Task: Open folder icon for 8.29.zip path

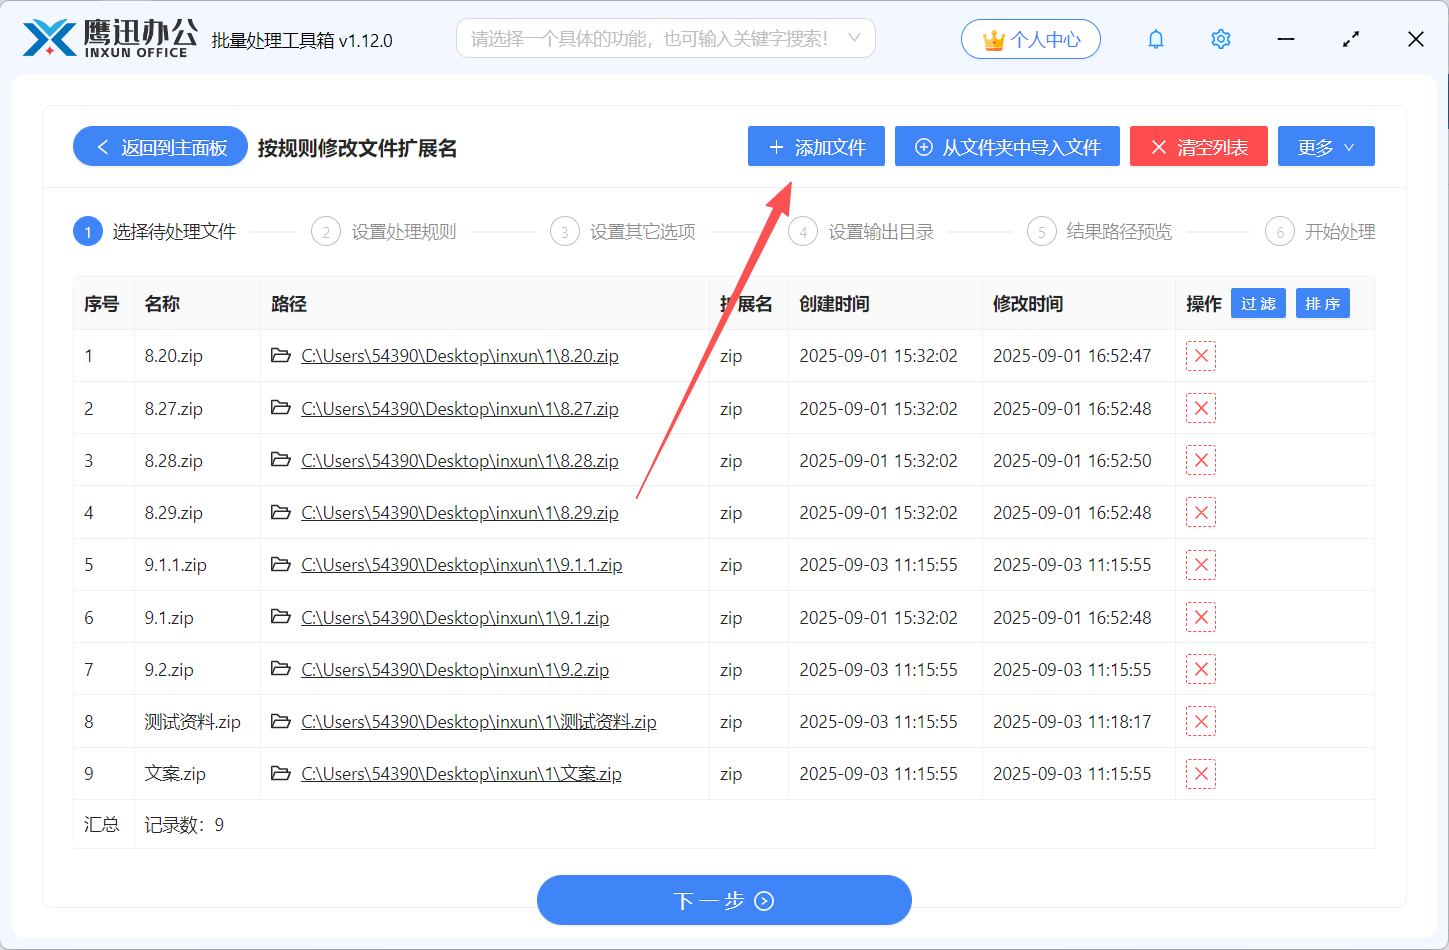Action: [281, 511]
